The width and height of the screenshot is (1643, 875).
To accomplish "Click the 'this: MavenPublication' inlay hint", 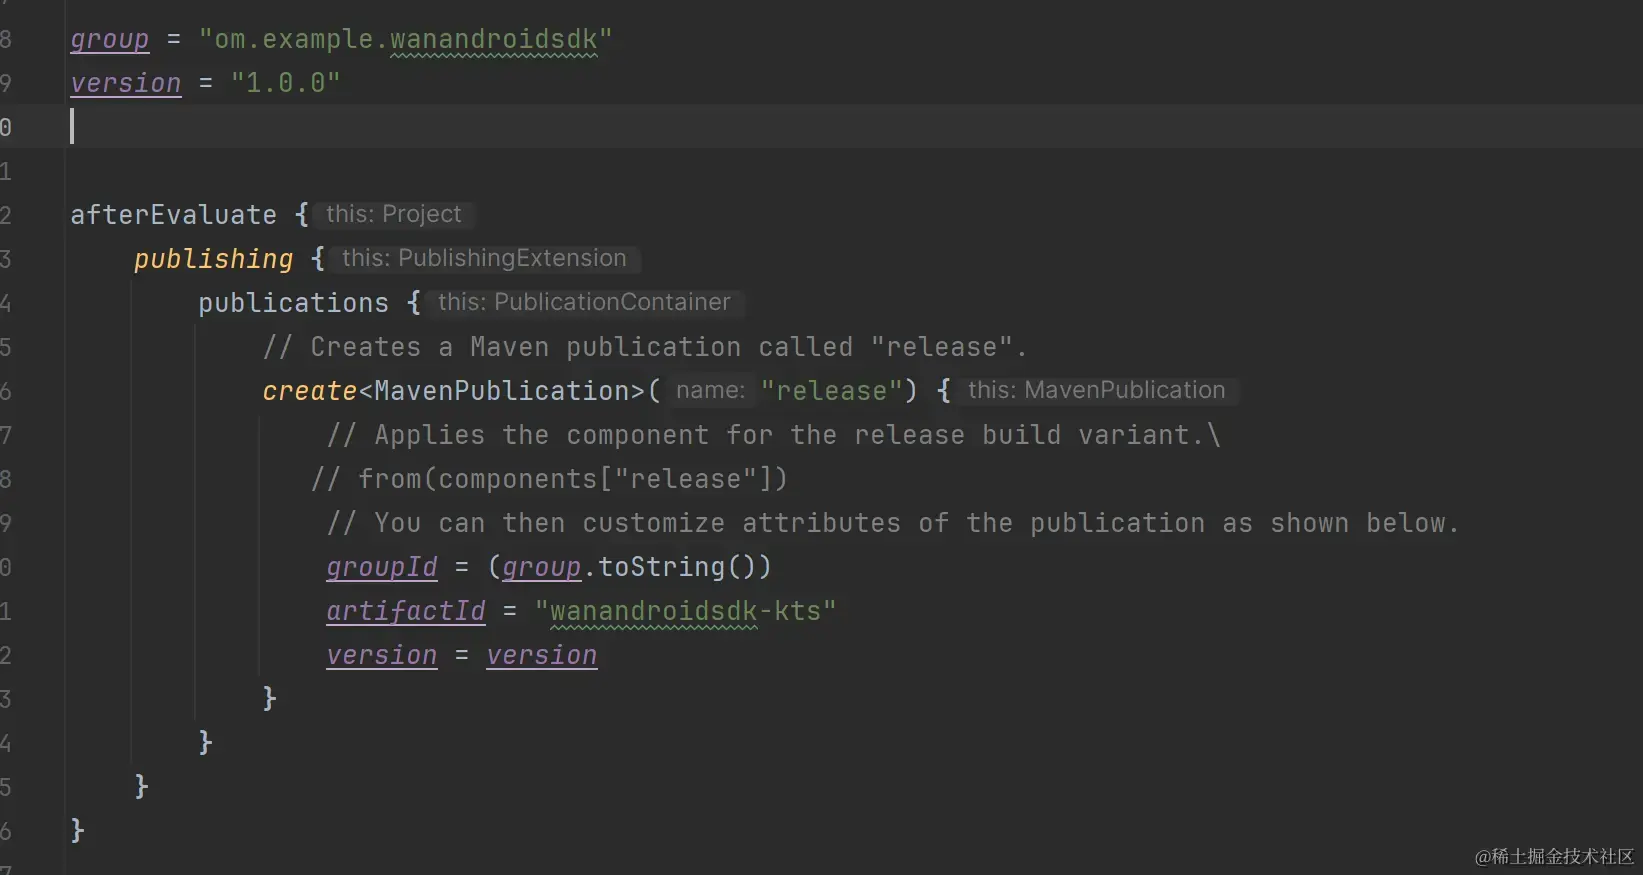I will point(1096,390).
